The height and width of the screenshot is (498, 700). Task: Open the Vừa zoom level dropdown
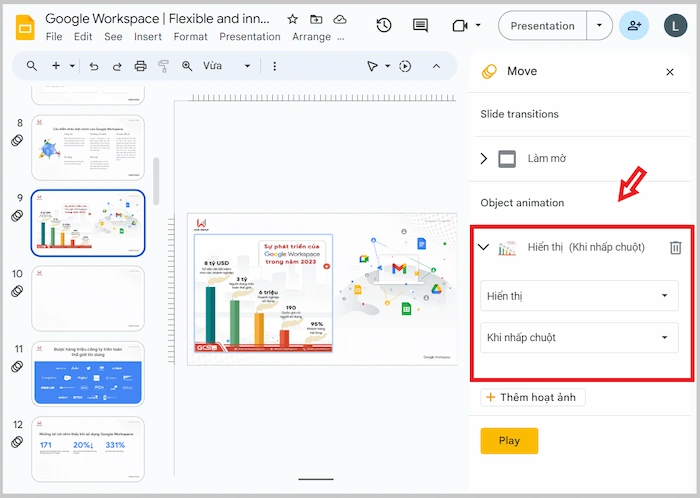pyautogui.click(x=226, y=66)
